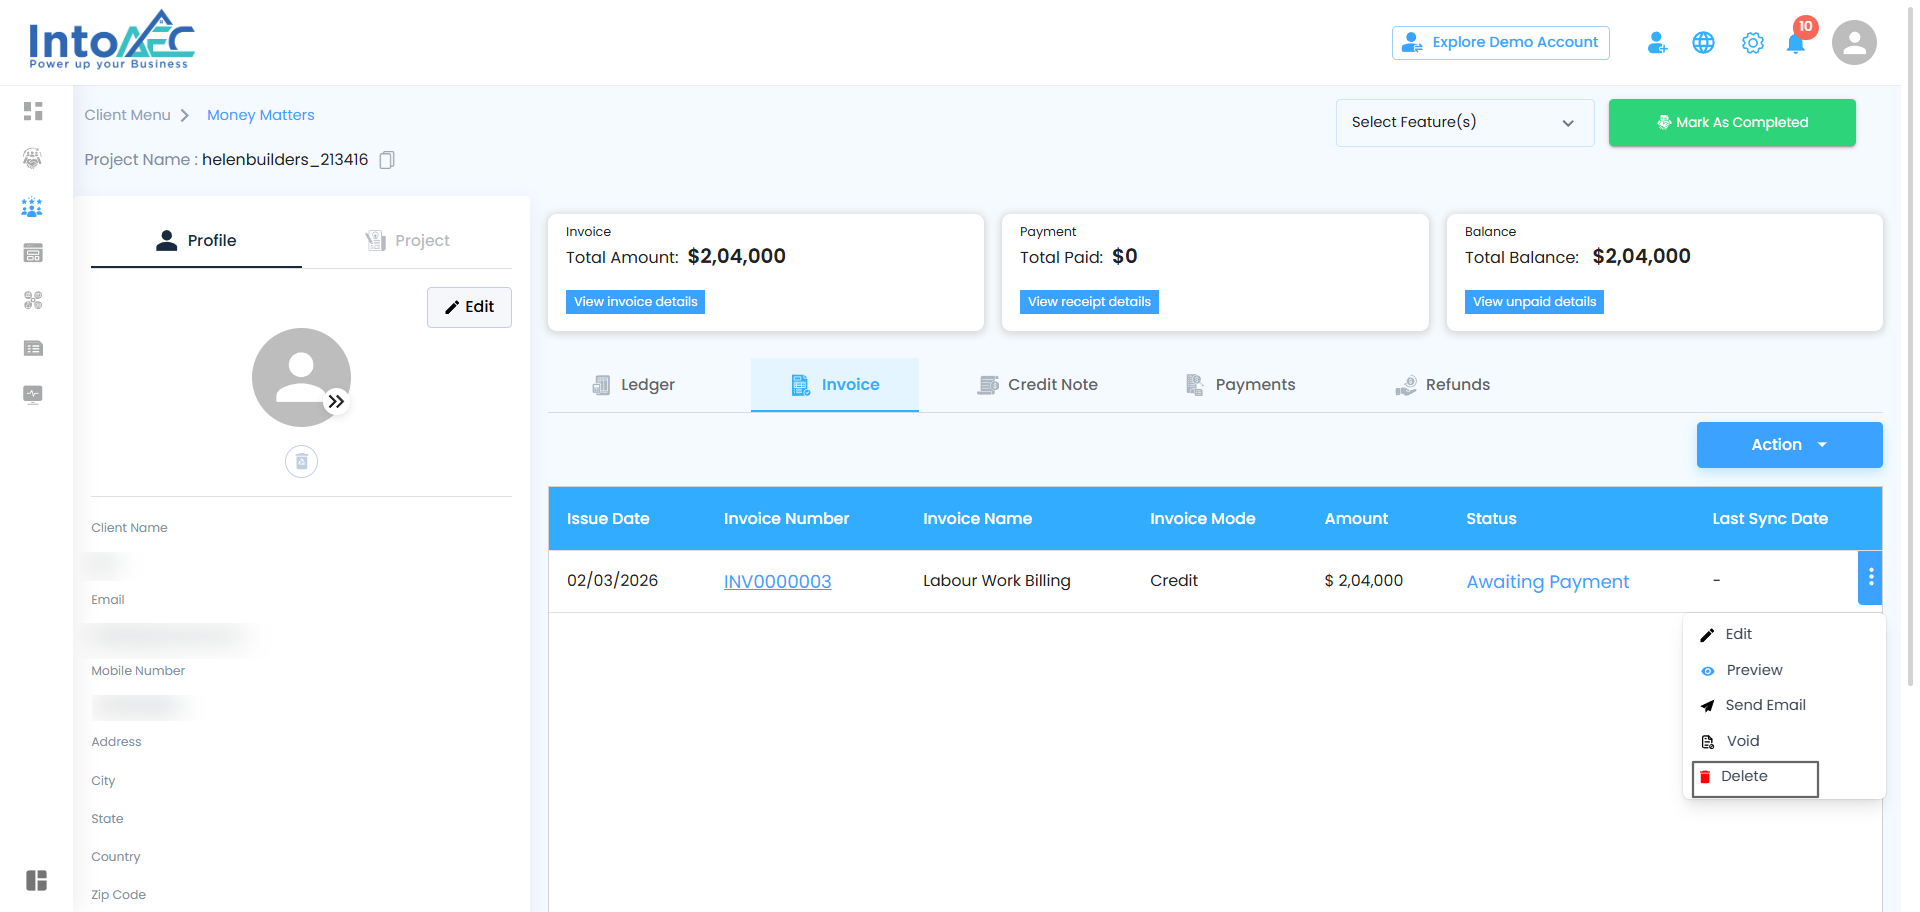Open row options three-dot menu

click(x=1870, y=578)
